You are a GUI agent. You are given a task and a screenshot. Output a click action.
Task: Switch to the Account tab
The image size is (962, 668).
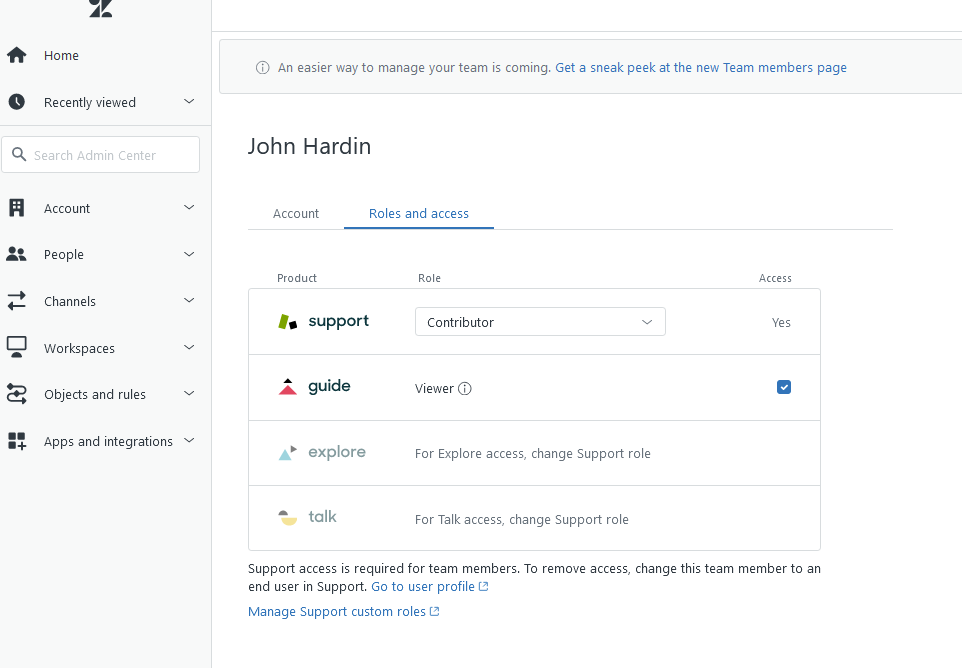(x=296, y=213)
